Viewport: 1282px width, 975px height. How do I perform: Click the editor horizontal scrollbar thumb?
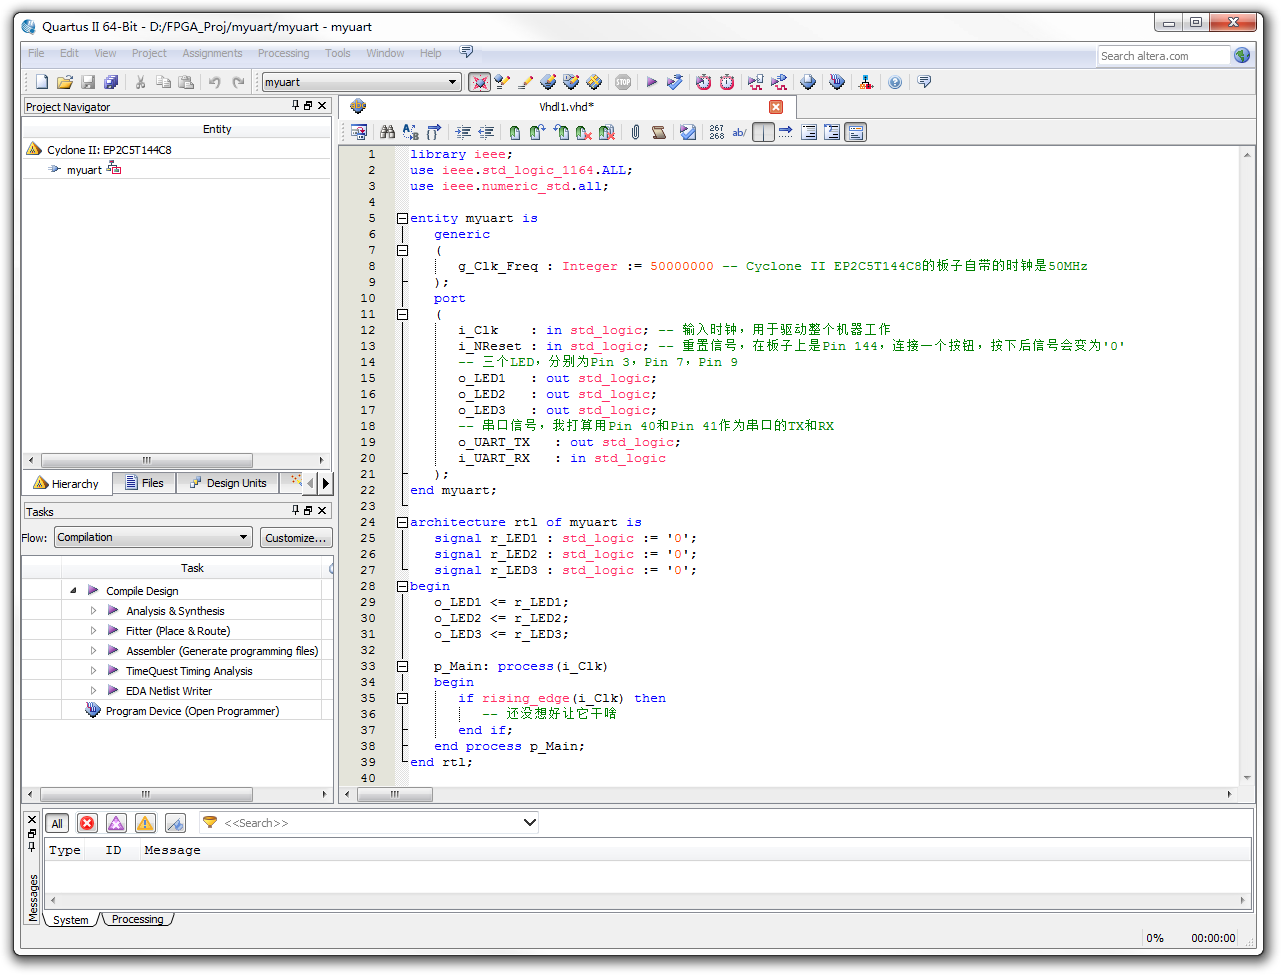395,794
